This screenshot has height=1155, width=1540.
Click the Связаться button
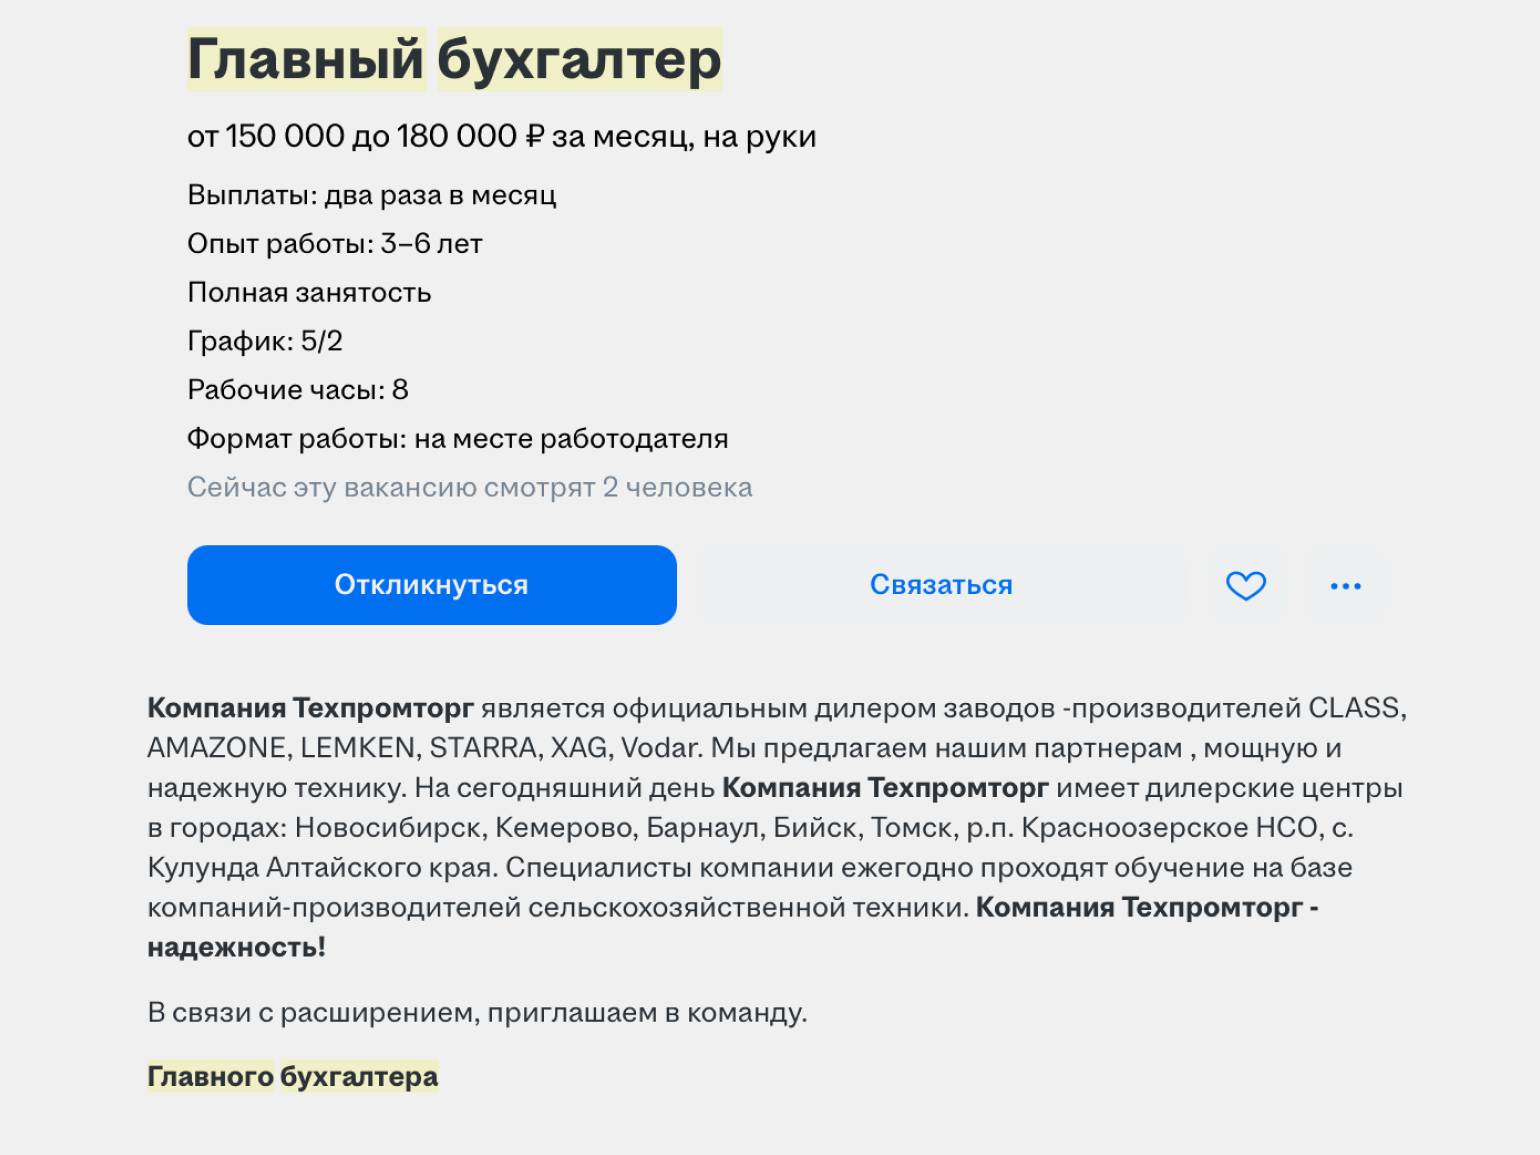coord(941,585)
